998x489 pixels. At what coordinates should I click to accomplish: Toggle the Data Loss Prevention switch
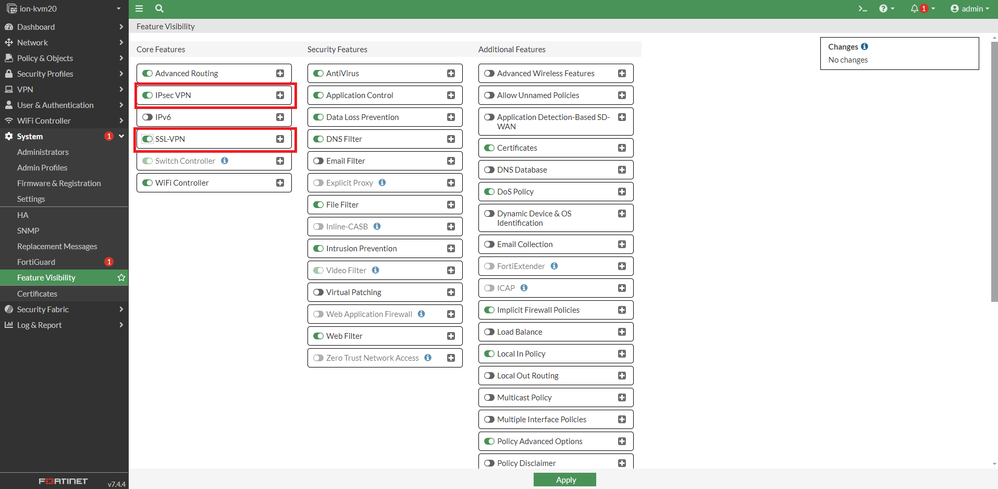[318, 117]
